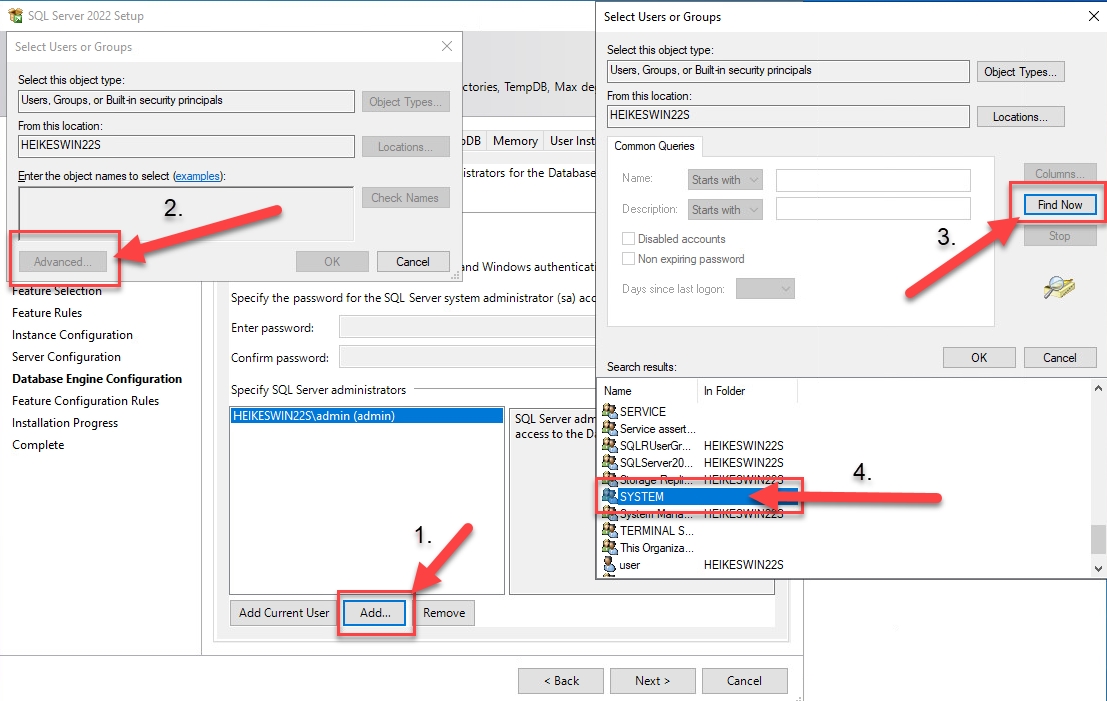This screenshot has width=1107, height=701.
Task: Open the User Inst... tab in setup
Action: 571,140
